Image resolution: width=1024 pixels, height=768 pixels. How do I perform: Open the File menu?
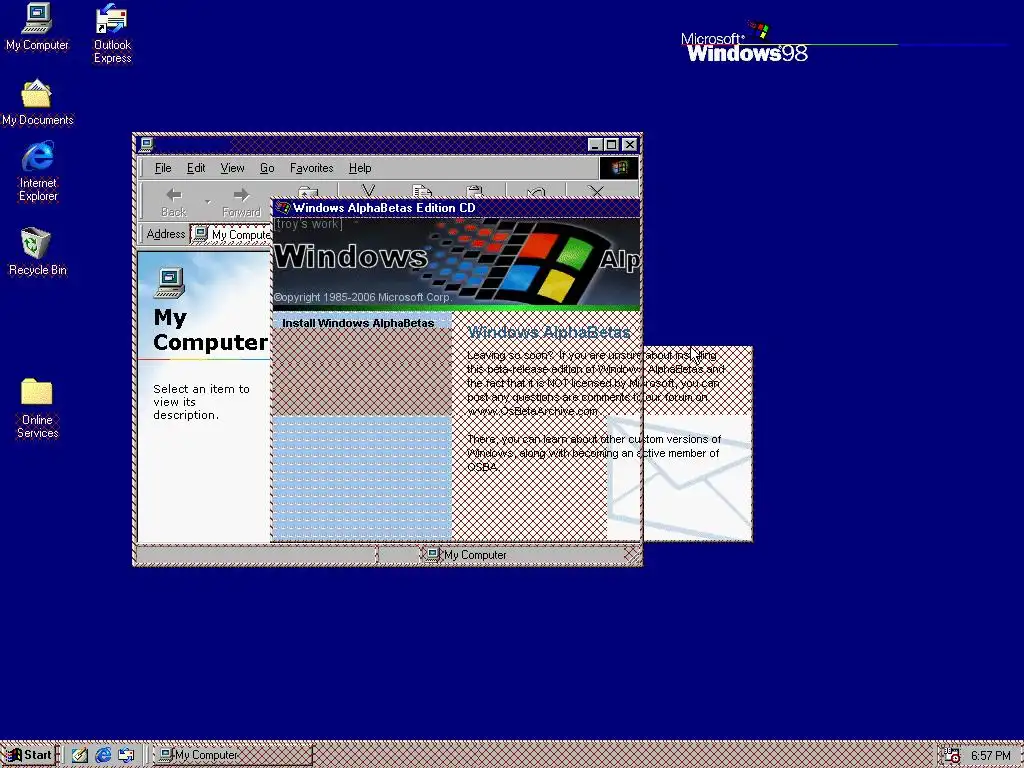pos(163,168)
